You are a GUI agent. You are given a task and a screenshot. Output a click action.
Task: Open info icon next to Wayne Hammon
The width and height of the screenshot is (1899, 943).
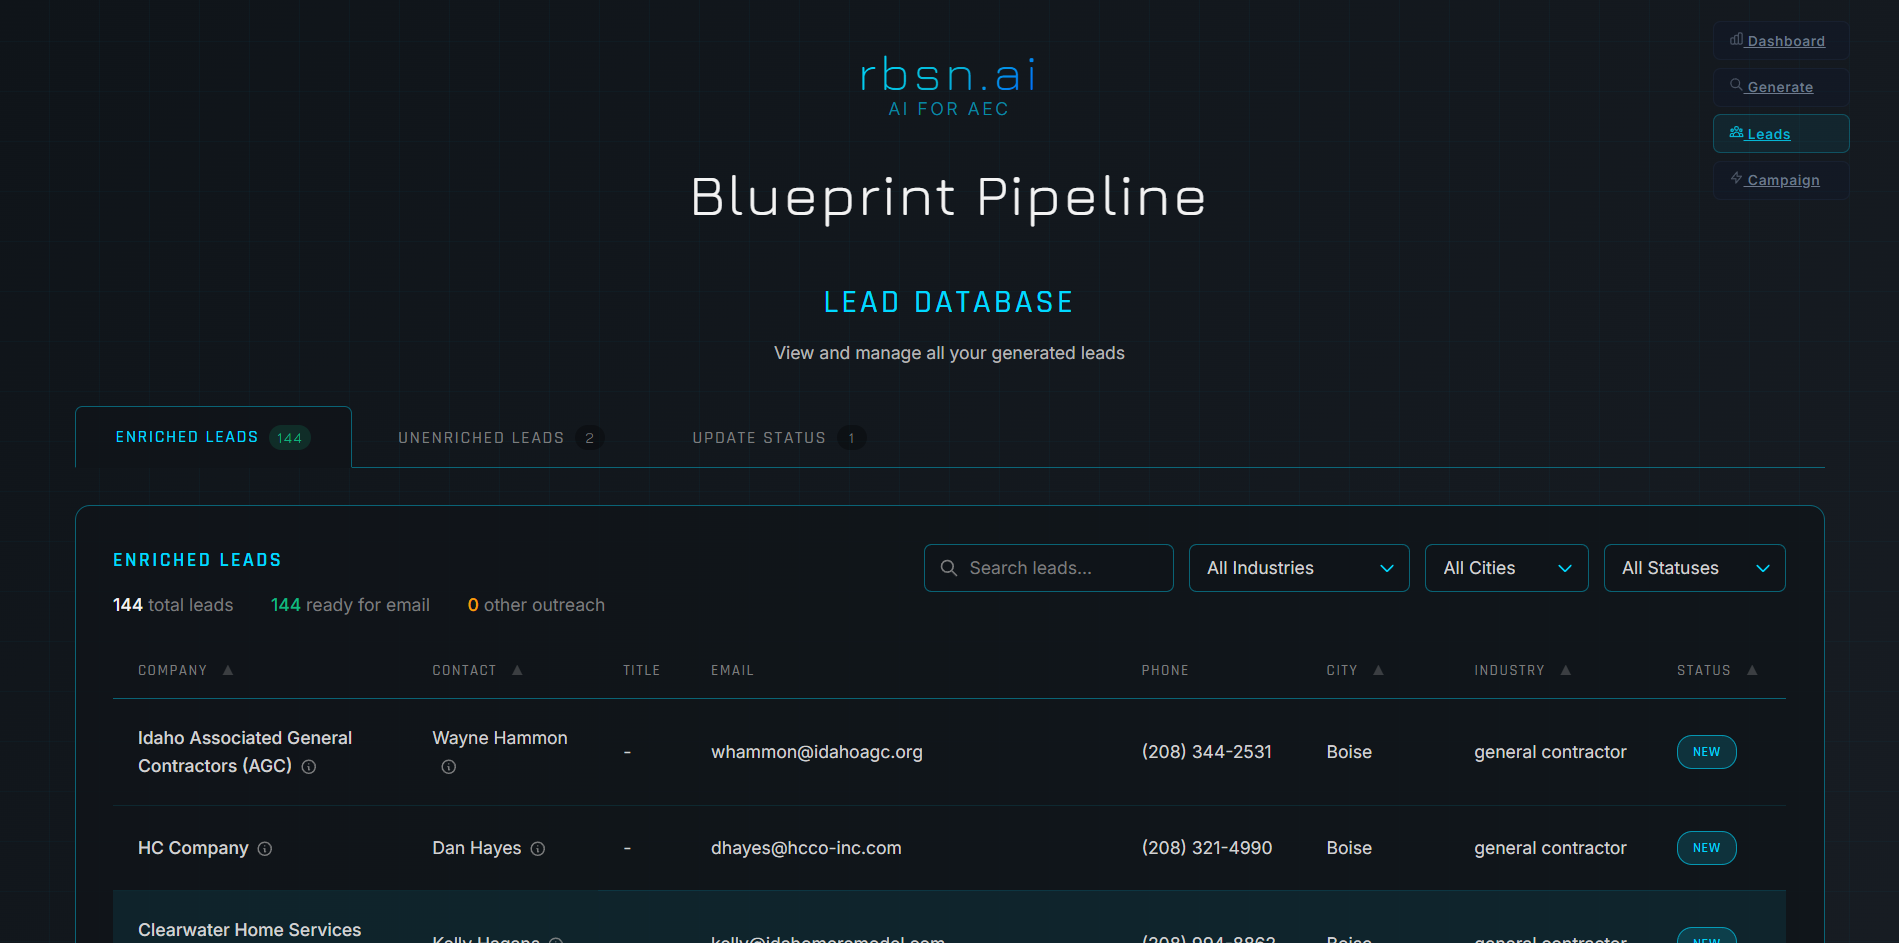click(x=448, y=767)
